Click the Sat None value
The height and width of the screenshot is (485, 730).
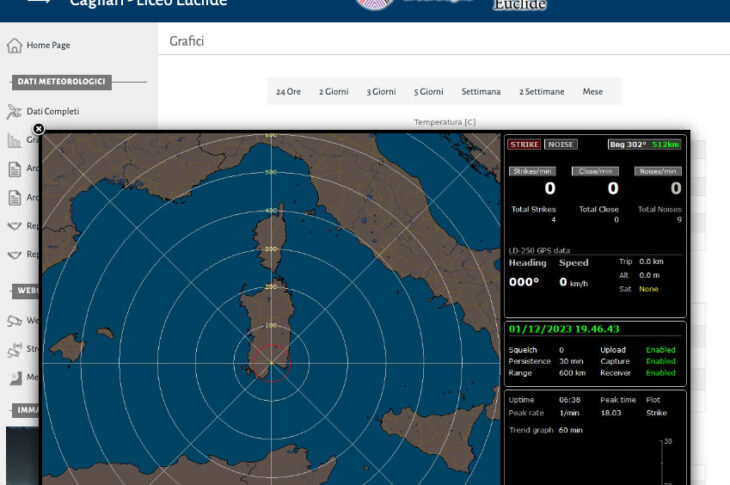(x=649, y=289)
